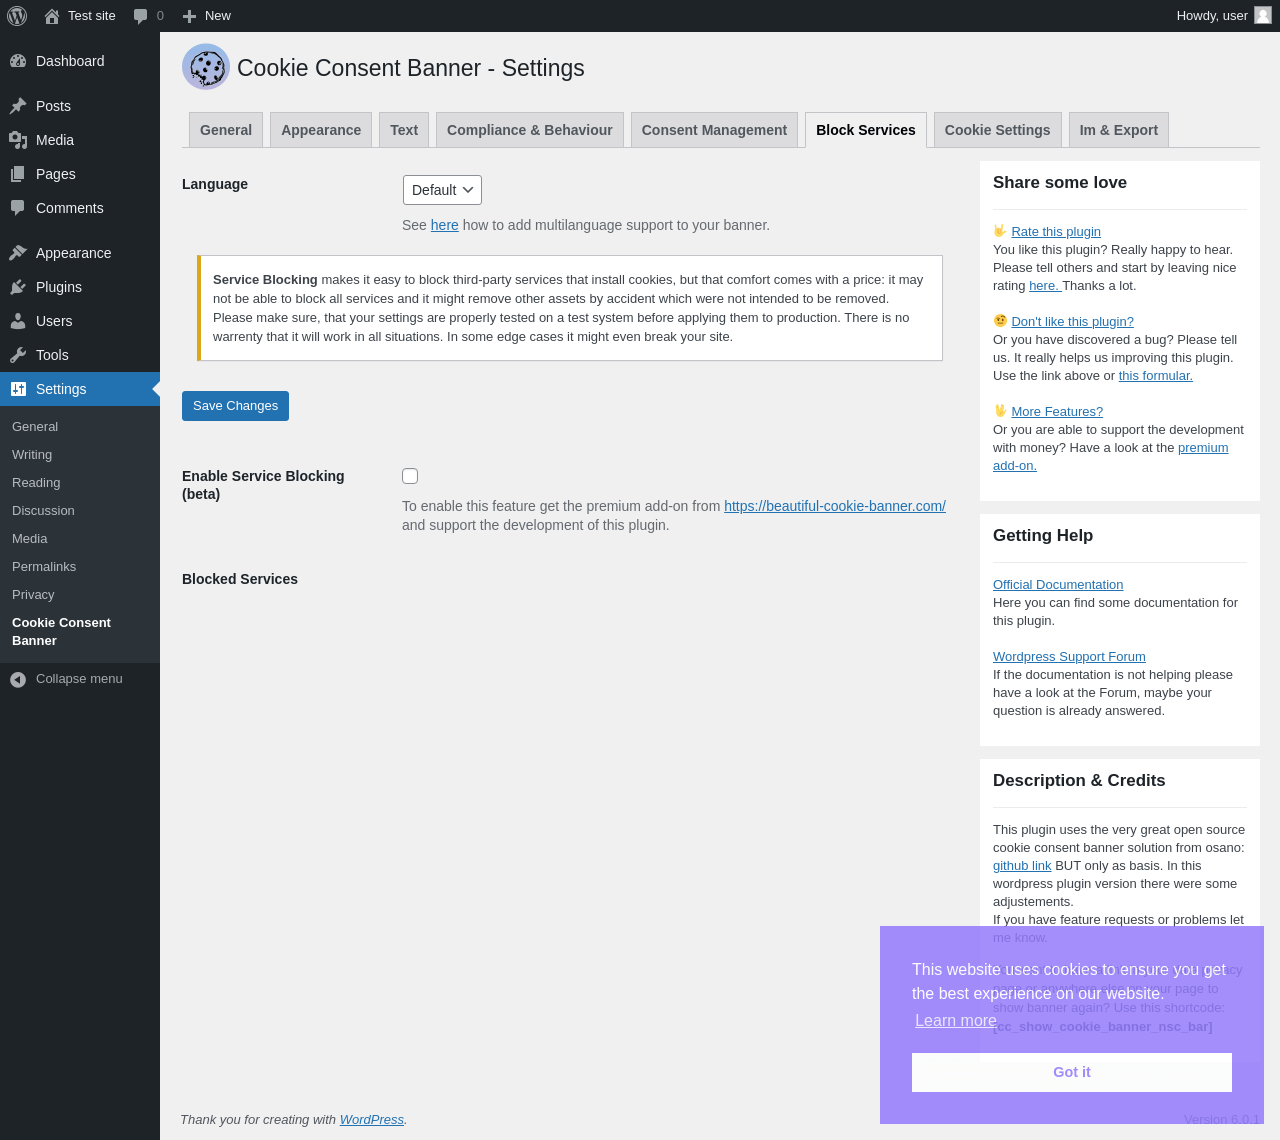Click the Tools wrench icon
This screenshot has height=1140, width=1280.
tap(18, 355)
